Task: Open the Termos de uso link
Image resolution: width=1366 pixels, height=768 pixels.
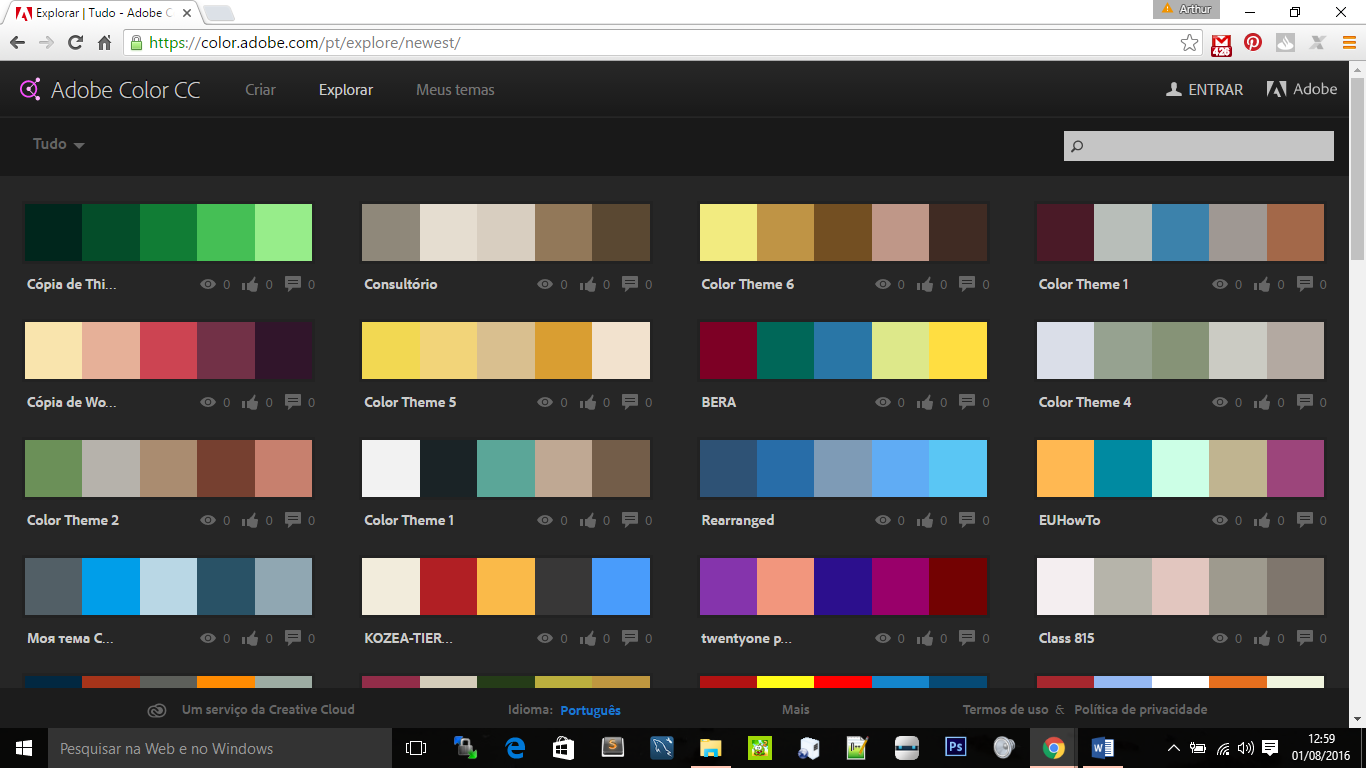Action: pos(1005,709)
